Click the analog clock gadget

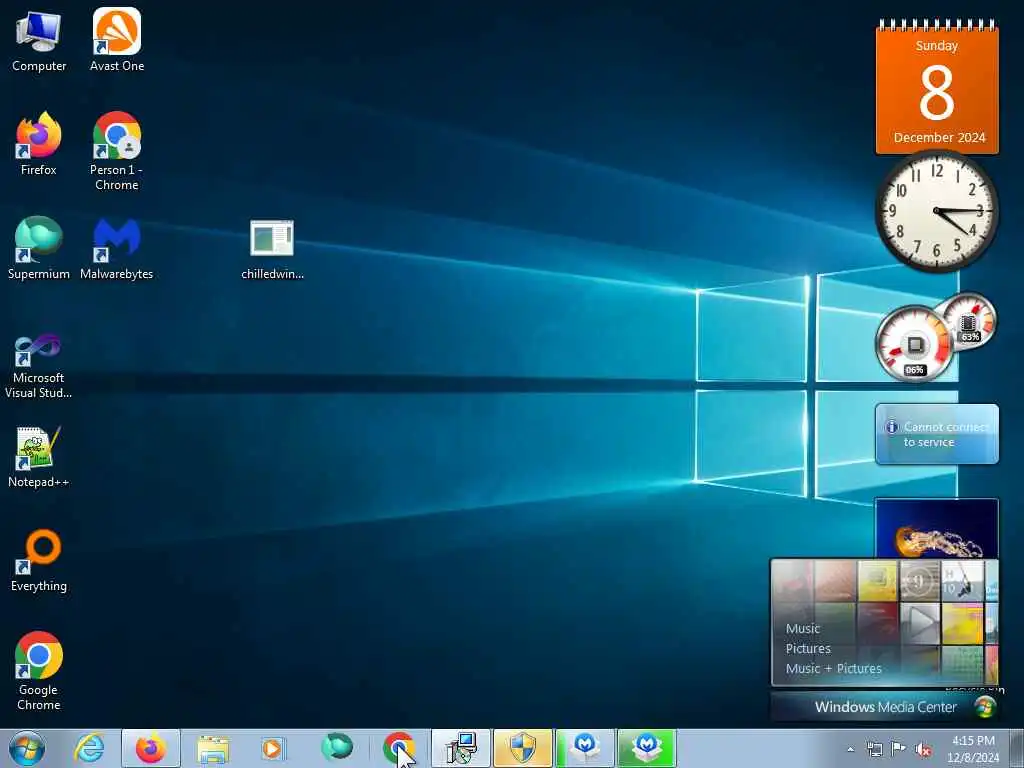pyautogui.click(x=936, y=210)
